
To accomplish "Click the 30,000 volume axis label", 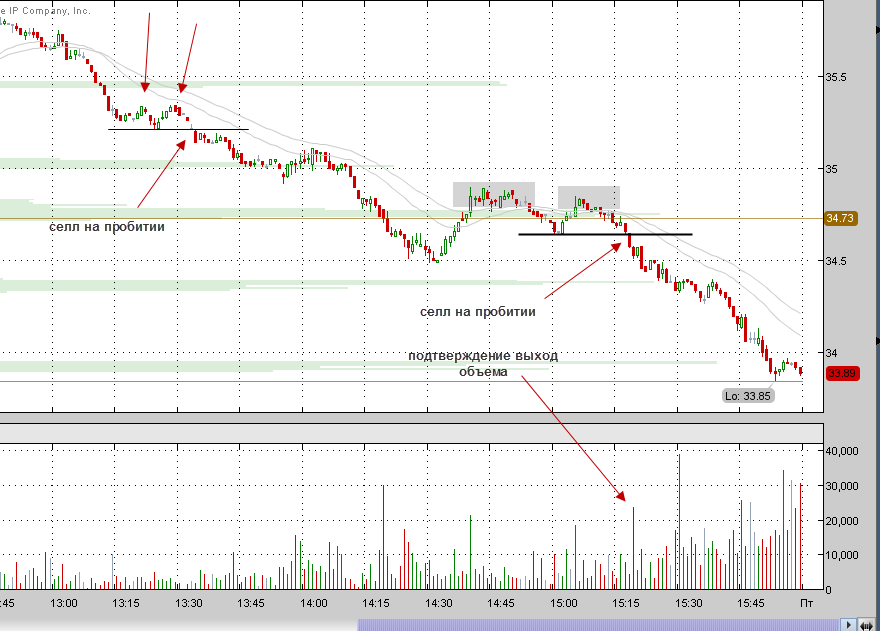I will pos(842,486).
